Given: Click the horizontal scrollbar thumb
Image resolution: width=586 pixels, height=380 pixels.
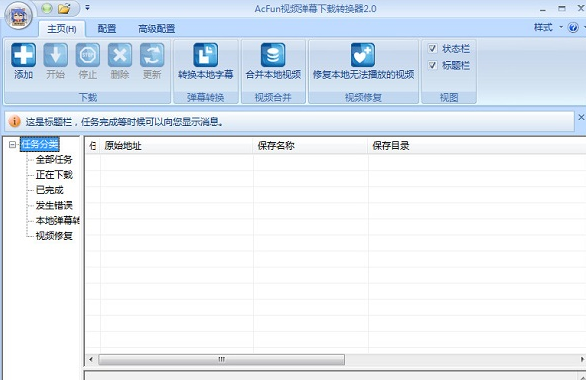Looking at the screenshot, I should [221, 359].
